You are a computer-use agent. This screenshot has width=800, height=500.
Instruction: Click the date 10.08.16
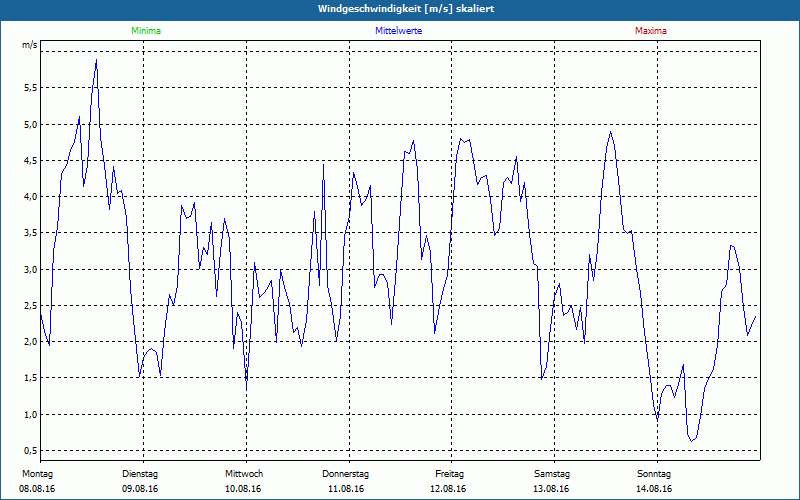[x=243, y=489]
